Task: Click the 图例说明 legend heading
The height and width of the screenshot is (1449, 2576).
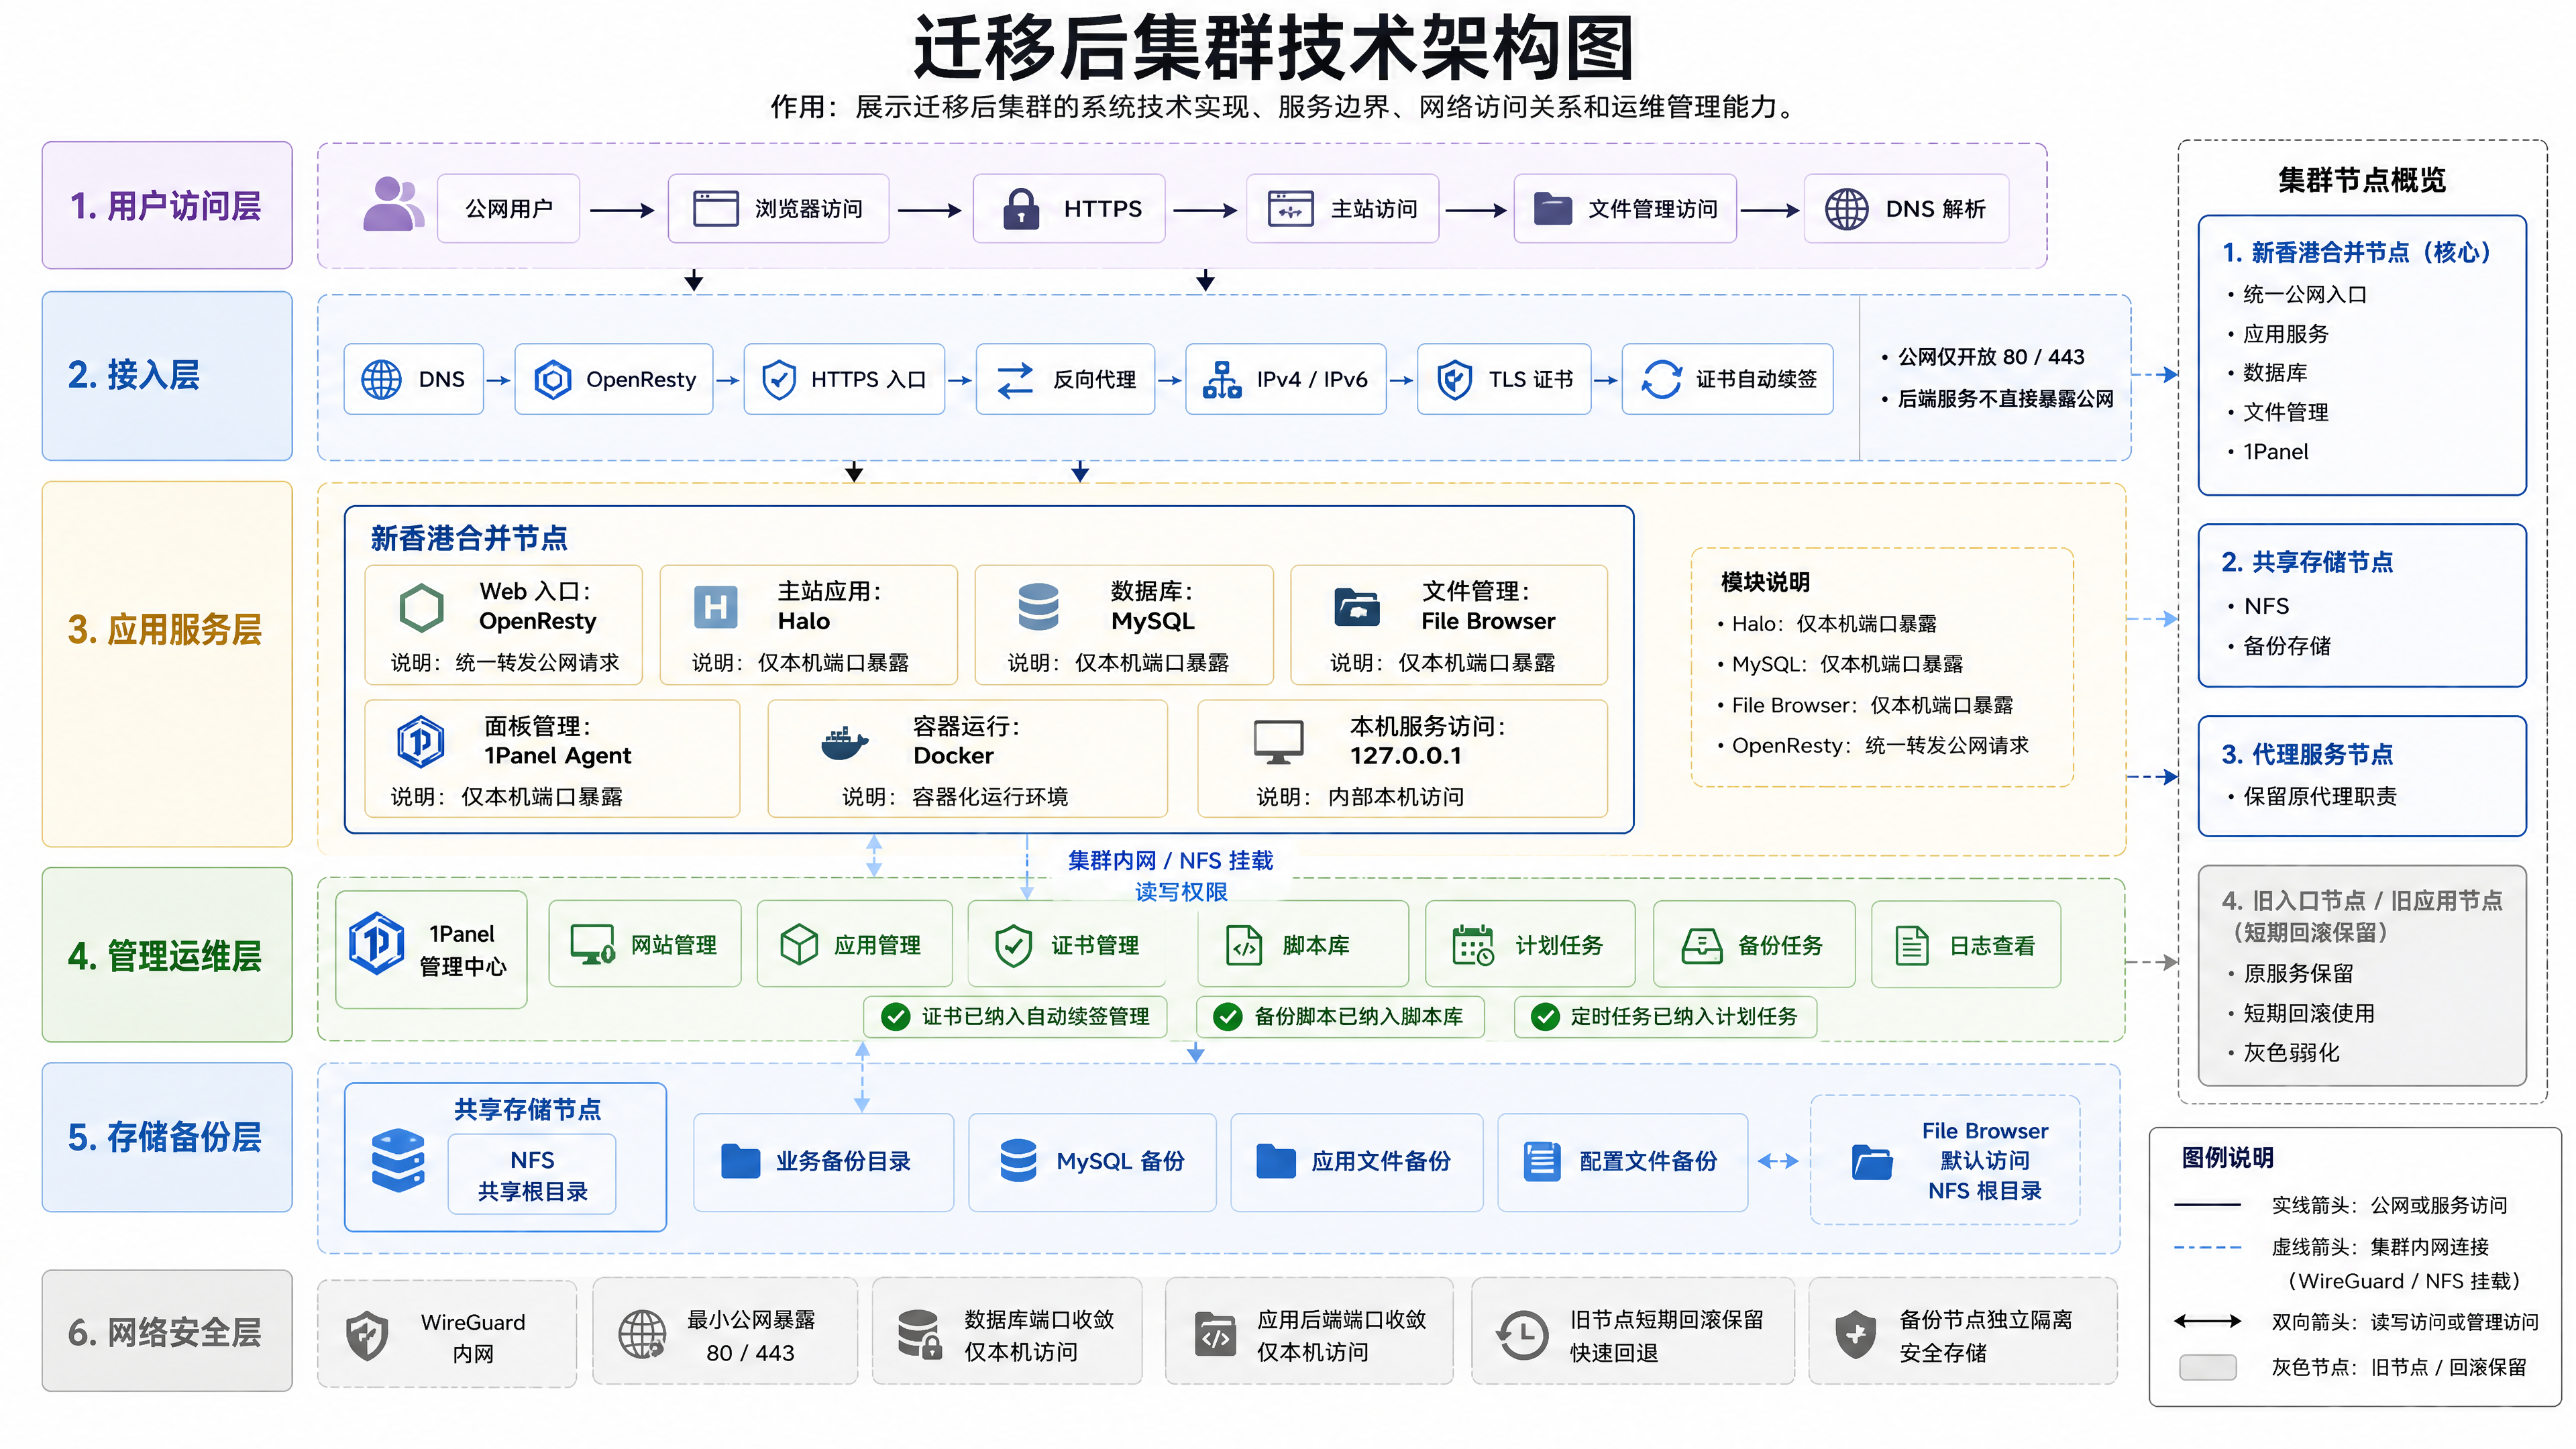Action: [2227, 1158]
